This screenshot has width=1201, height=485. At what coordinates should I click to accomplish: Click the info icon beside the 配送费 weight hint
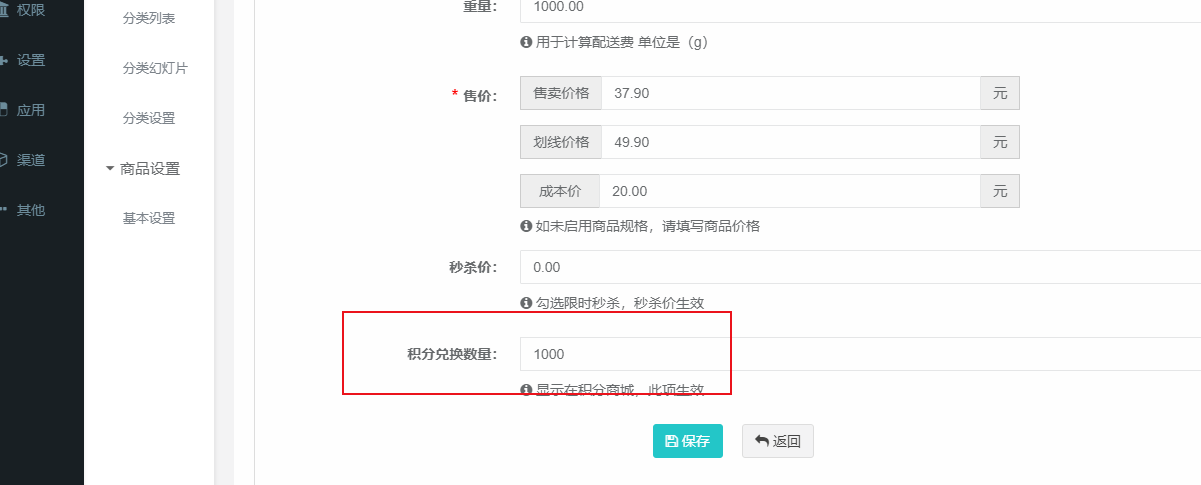pyautogui.click(x=526, y=43)
